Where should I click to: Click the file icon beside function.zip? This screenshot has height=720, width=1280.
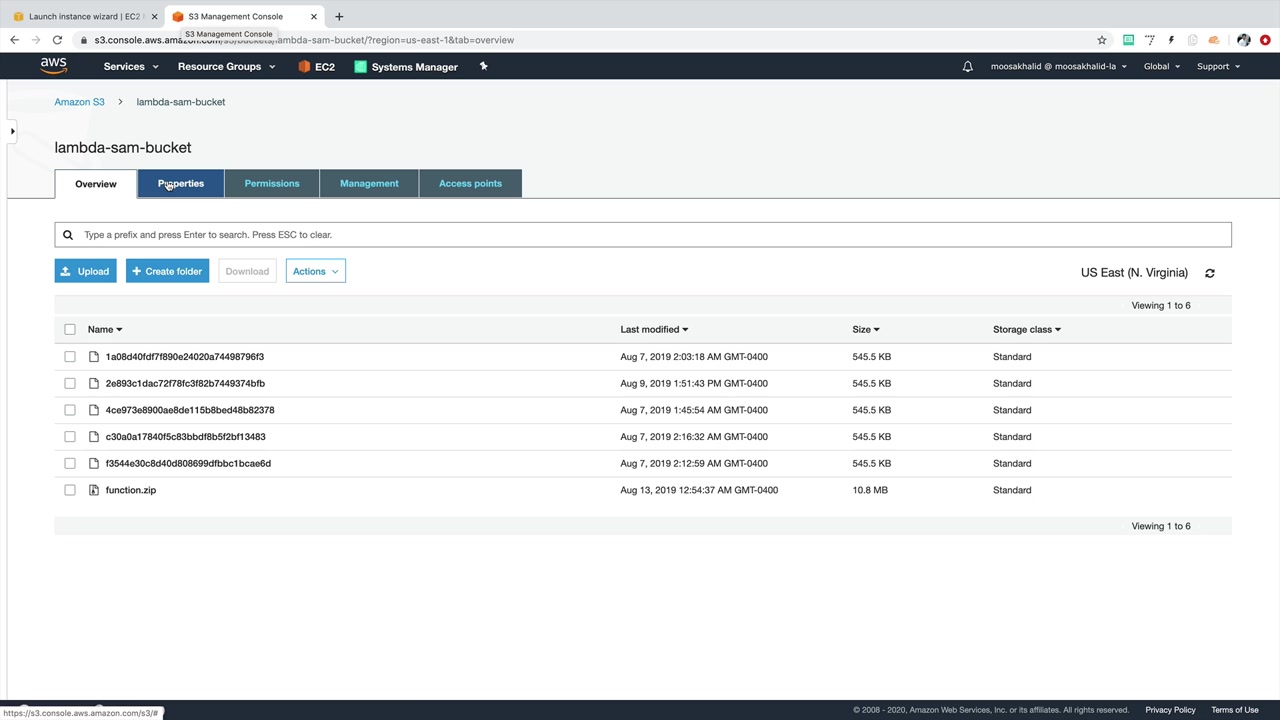pos(94,490)
